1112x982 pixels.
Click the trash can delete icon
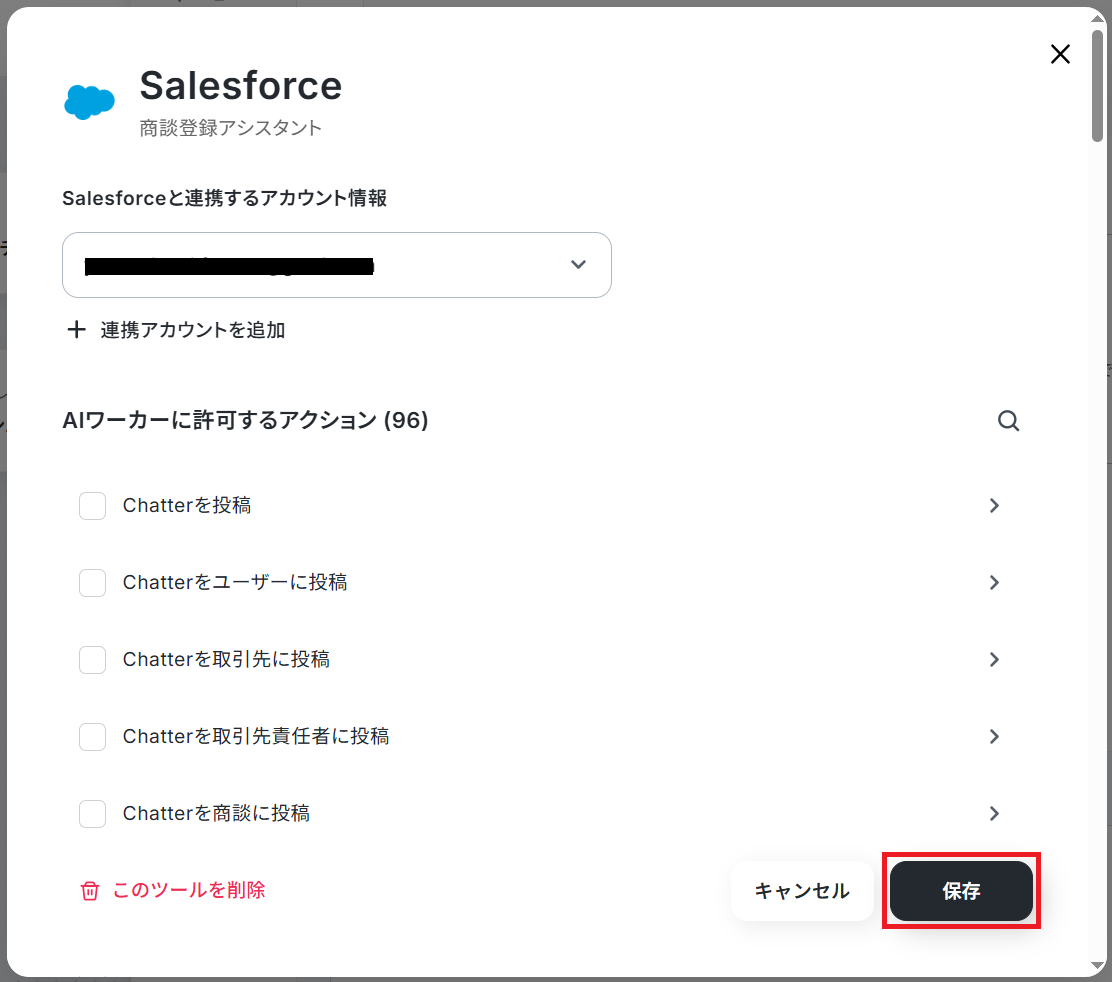pyautogui.click(x=90, y=891)
